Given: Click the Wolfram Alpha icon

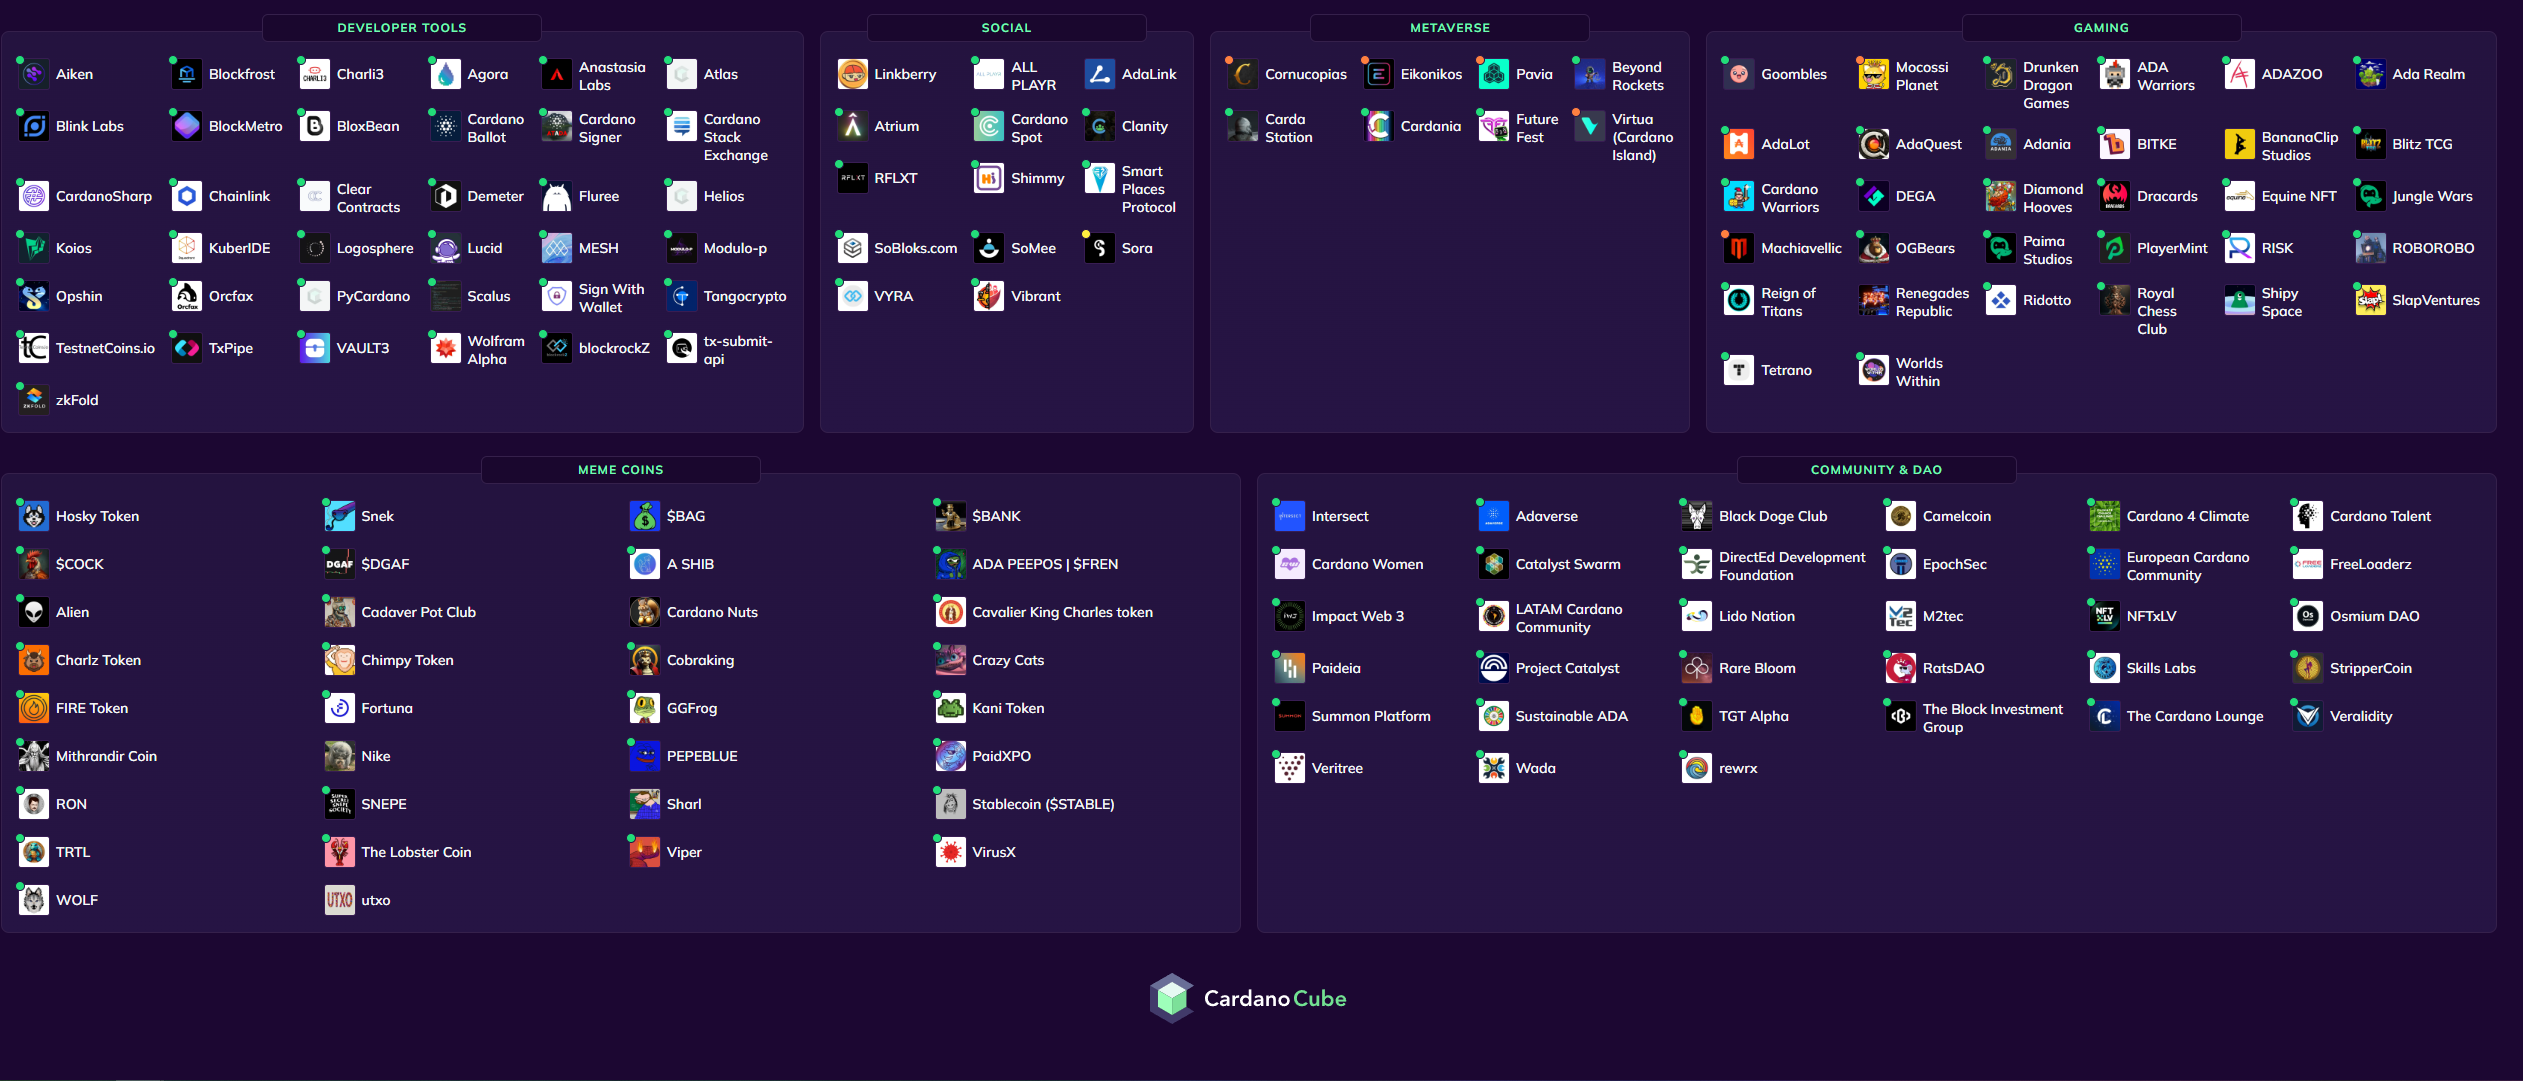Looking at the screenshot, I should 445,348.
